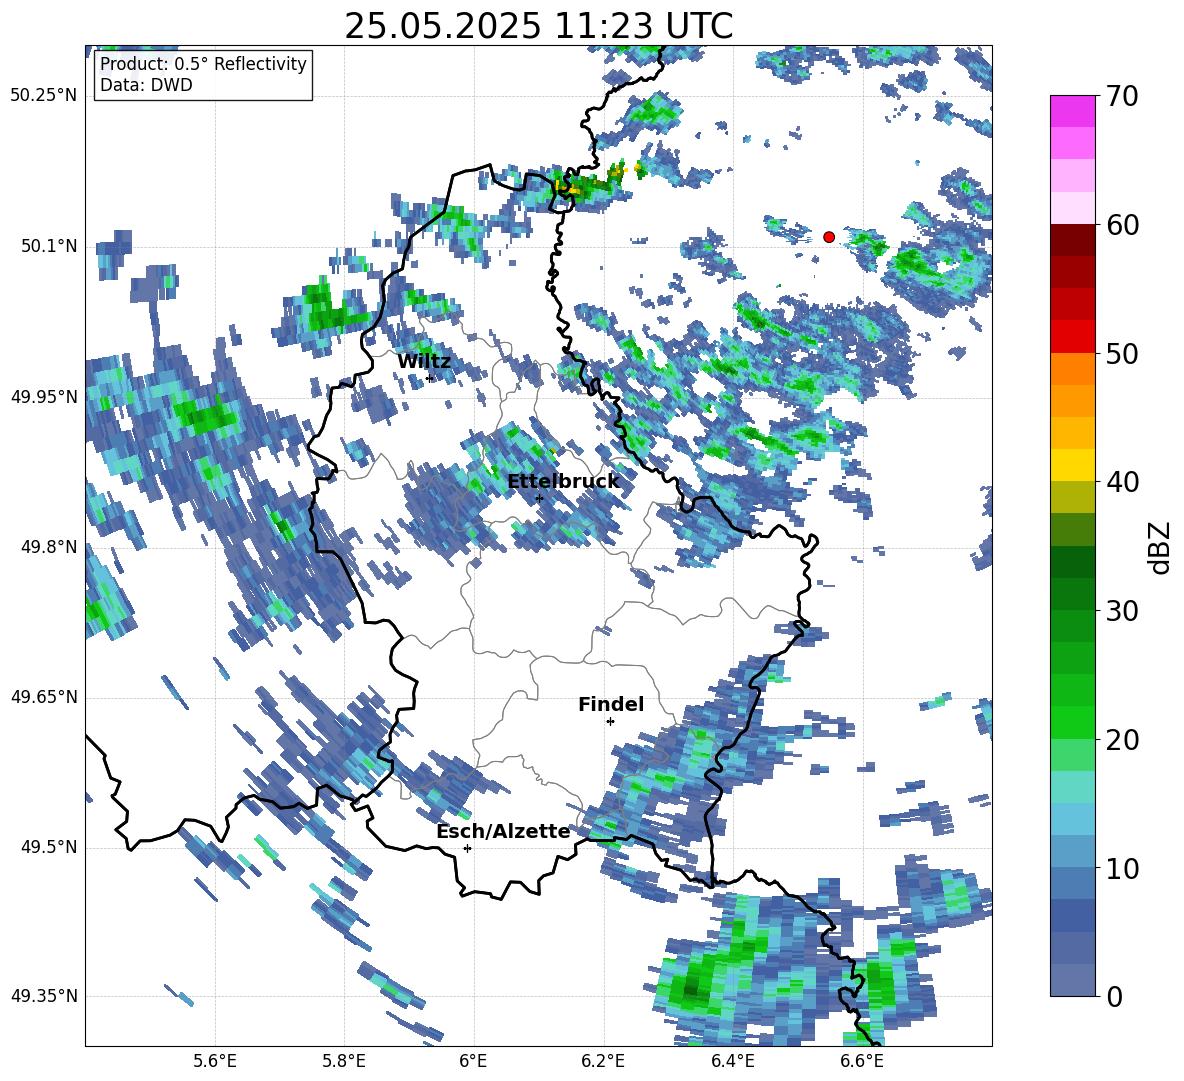Click the Data: DWD text
1184x1081 pixels.
coord(146,85)
